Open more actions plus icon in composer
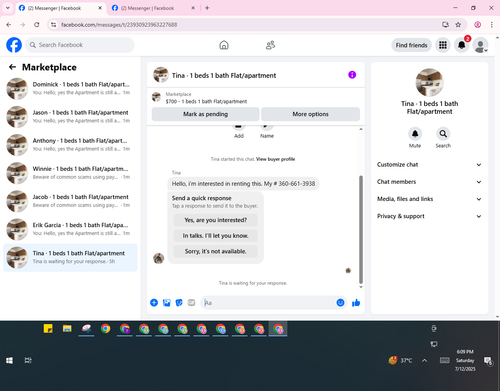 [x=154, y=303]
